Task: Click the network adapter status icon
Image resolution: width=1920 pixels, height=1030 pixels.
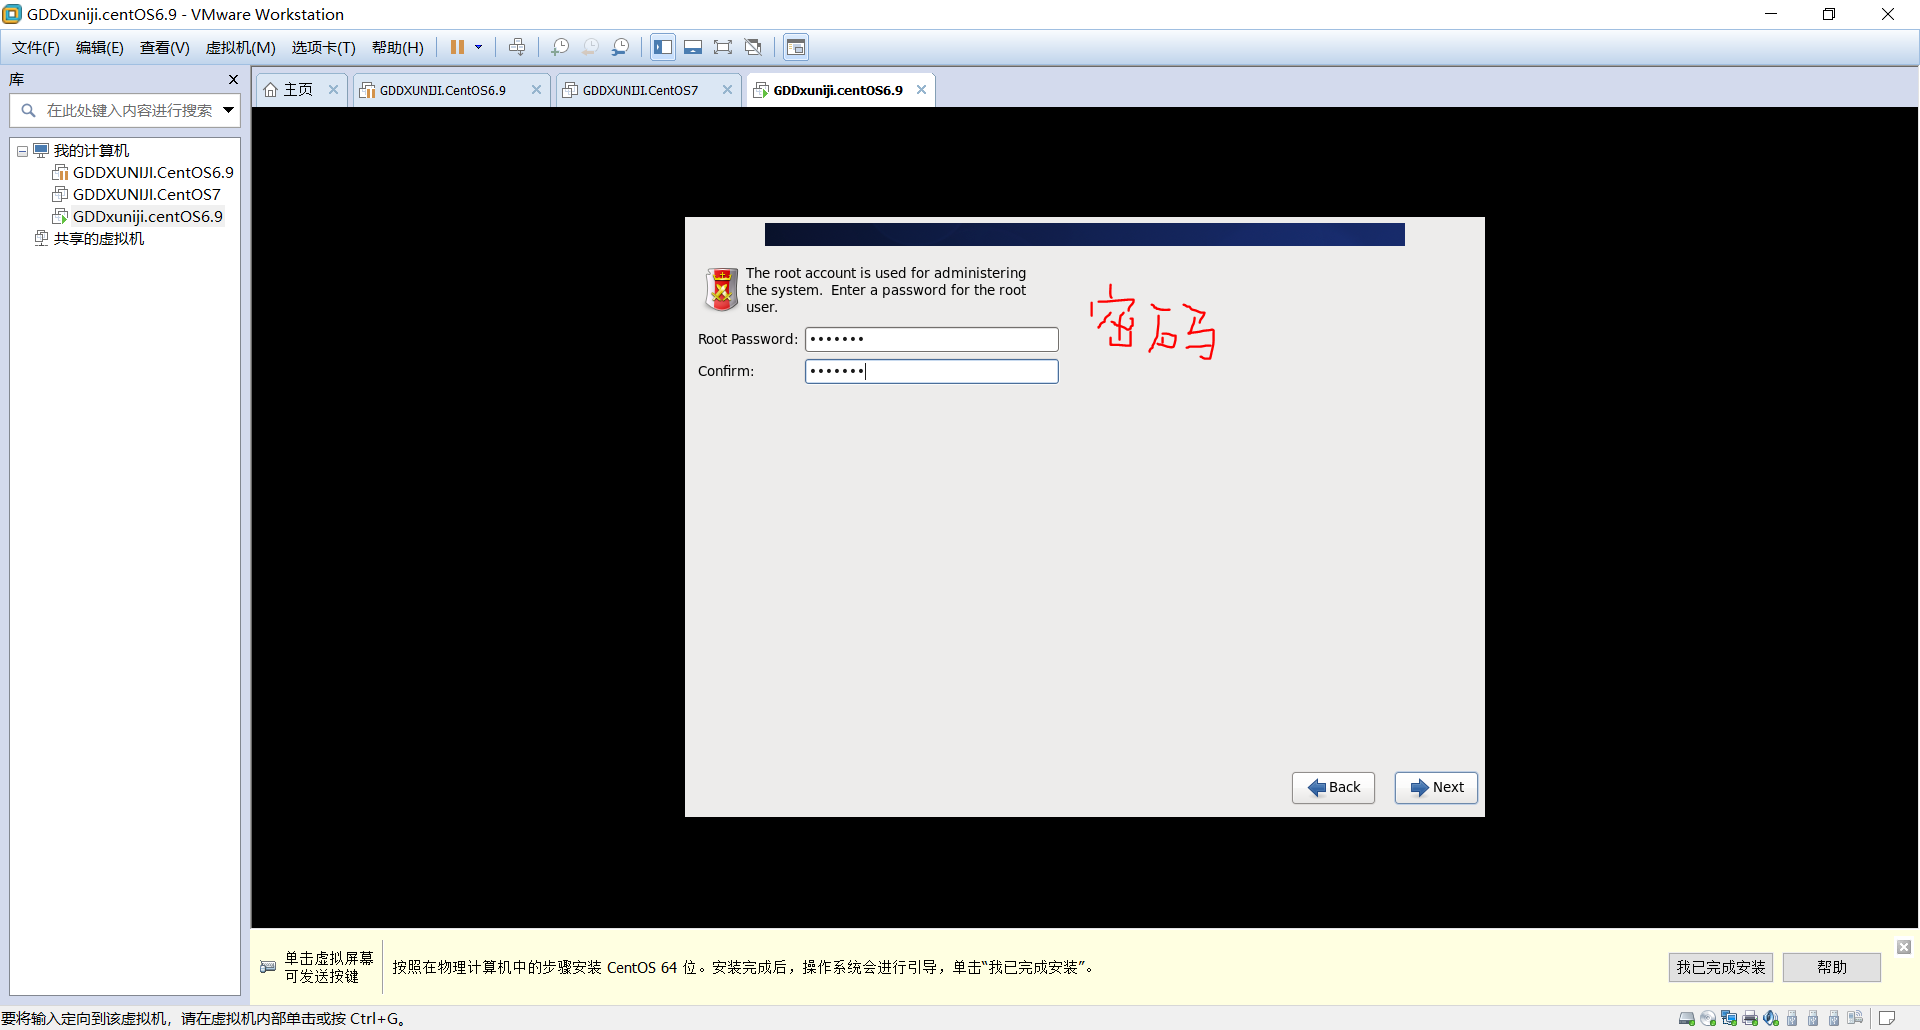Action: [x=1729, y=1018]
